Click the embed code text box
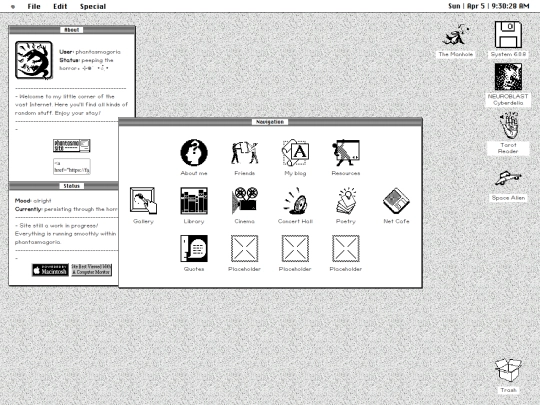Viewport: 540px width, 405px height. point(72,166)
